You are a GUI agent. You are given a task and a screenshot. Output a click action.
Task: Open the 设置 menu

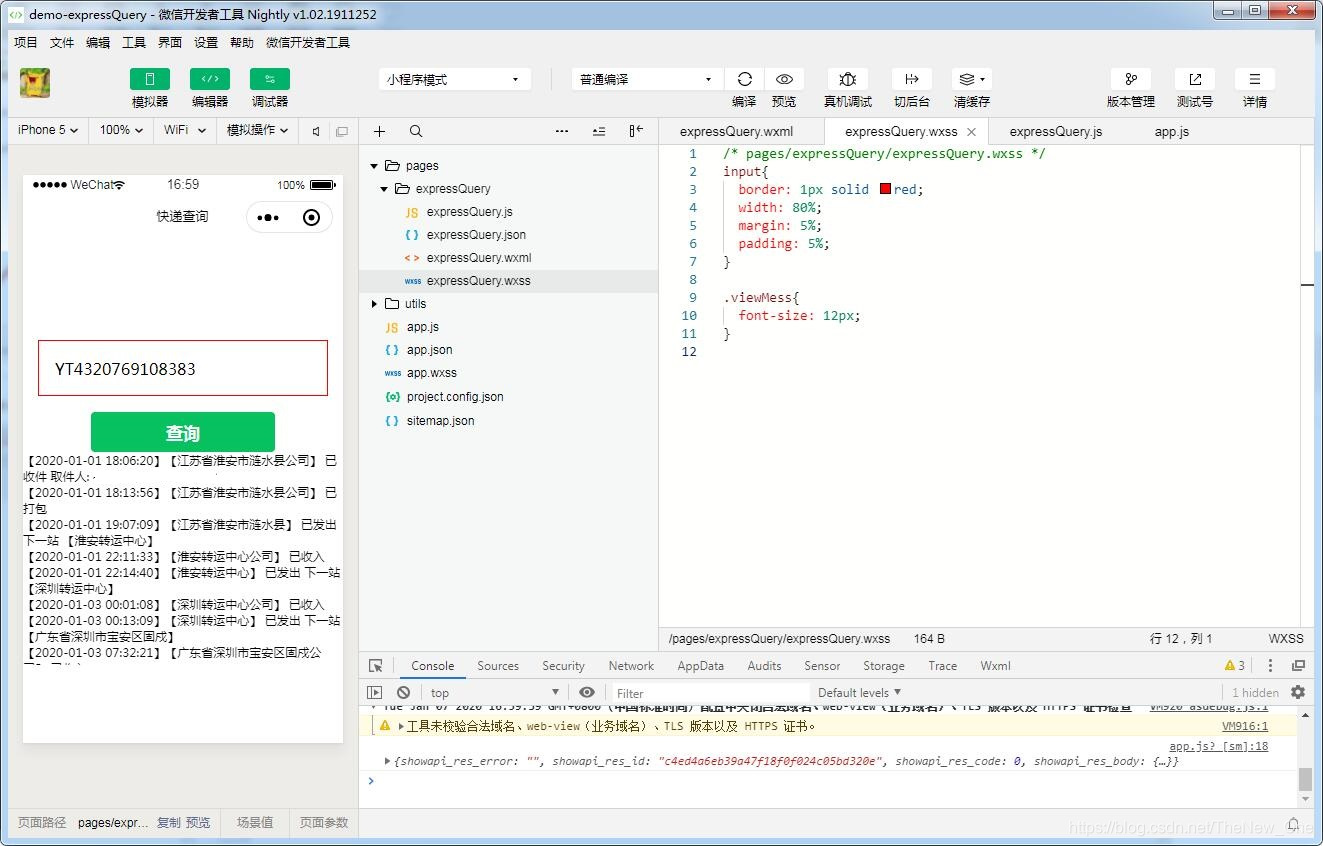[206, 42]
